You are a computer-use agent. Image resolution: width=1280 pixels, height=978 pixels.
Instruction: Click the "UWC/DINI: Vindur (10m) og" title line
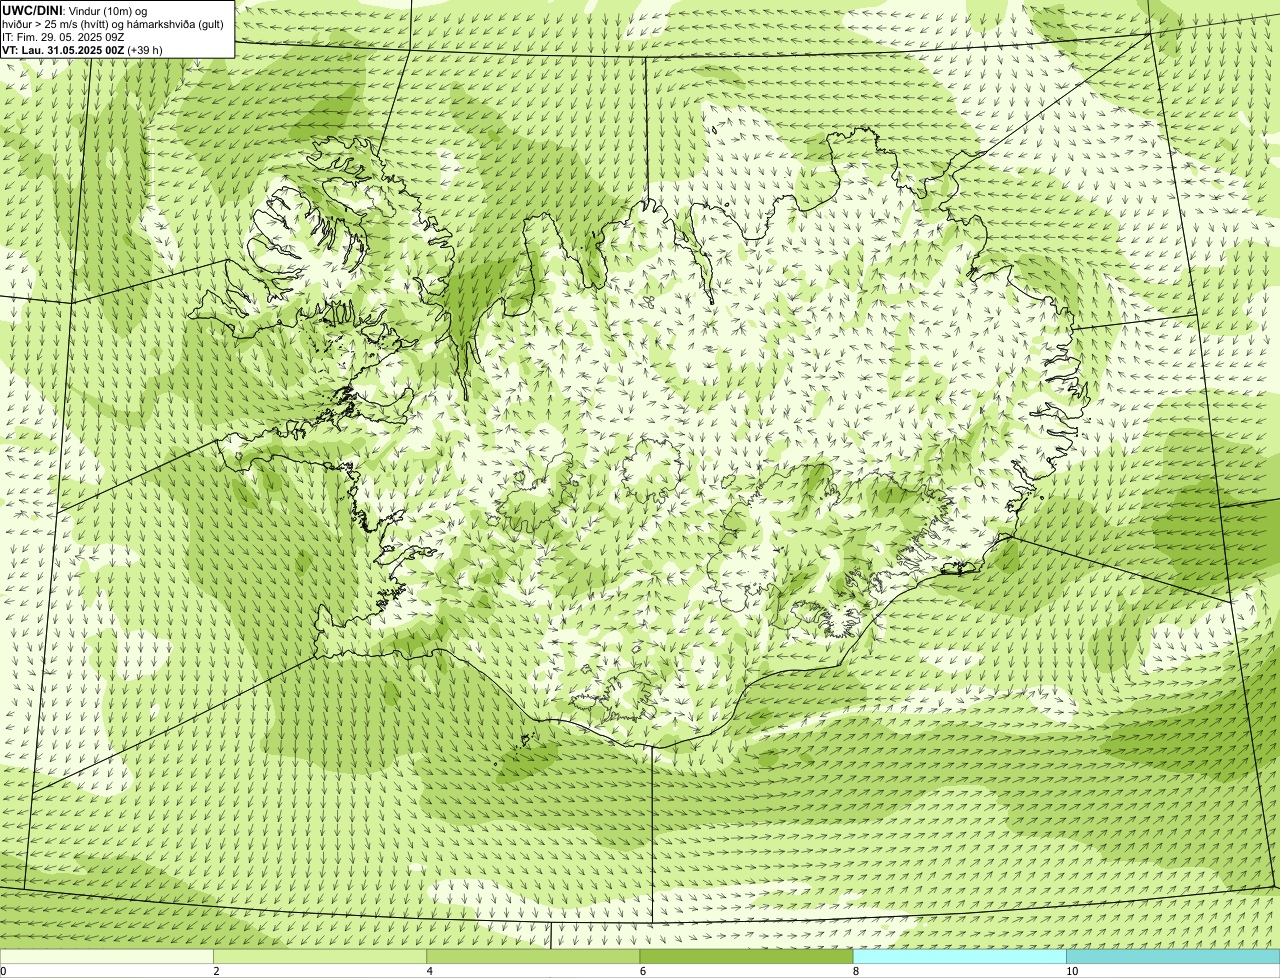click(75, 11)
